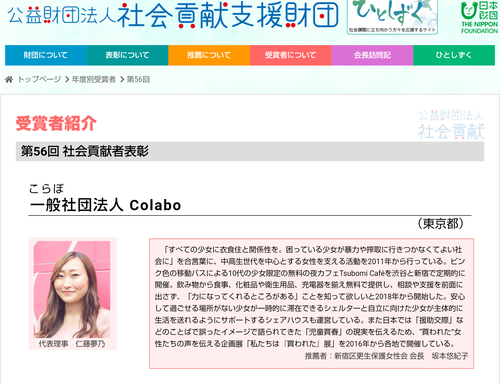
Task: Click the 第56回 breadcrumb entry
Action: [x=138, y=79]
